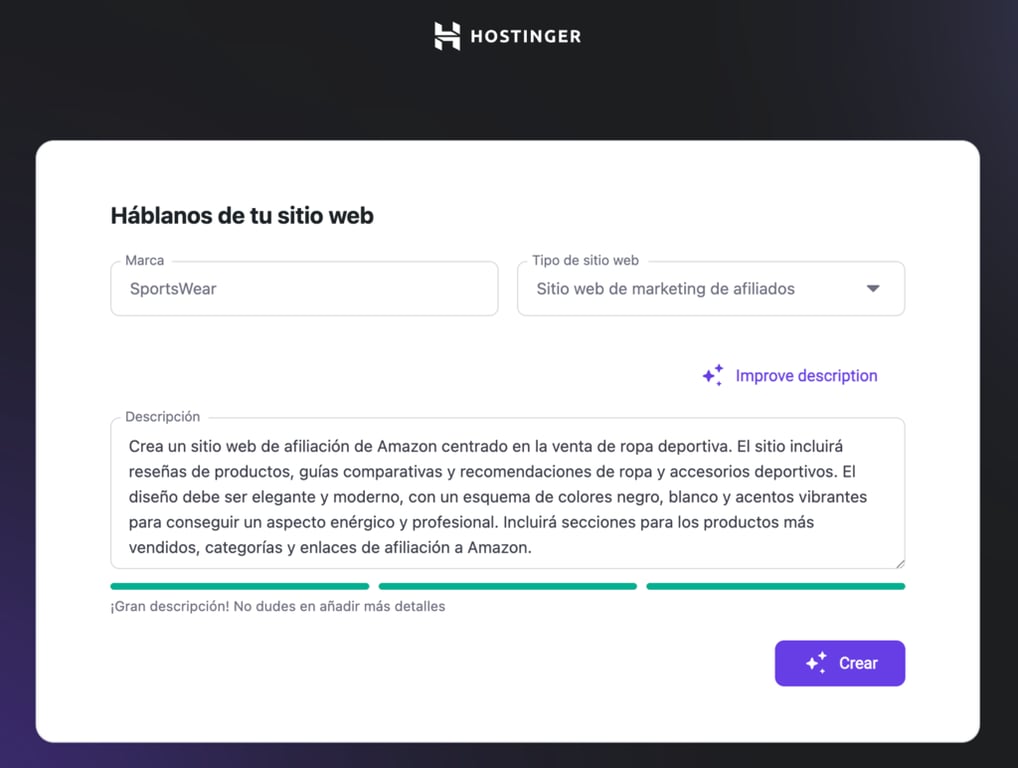Click the '¡Gran descripción!' feedback message
This screenshot has height=768, width=1018.
[x=277, y=606]
